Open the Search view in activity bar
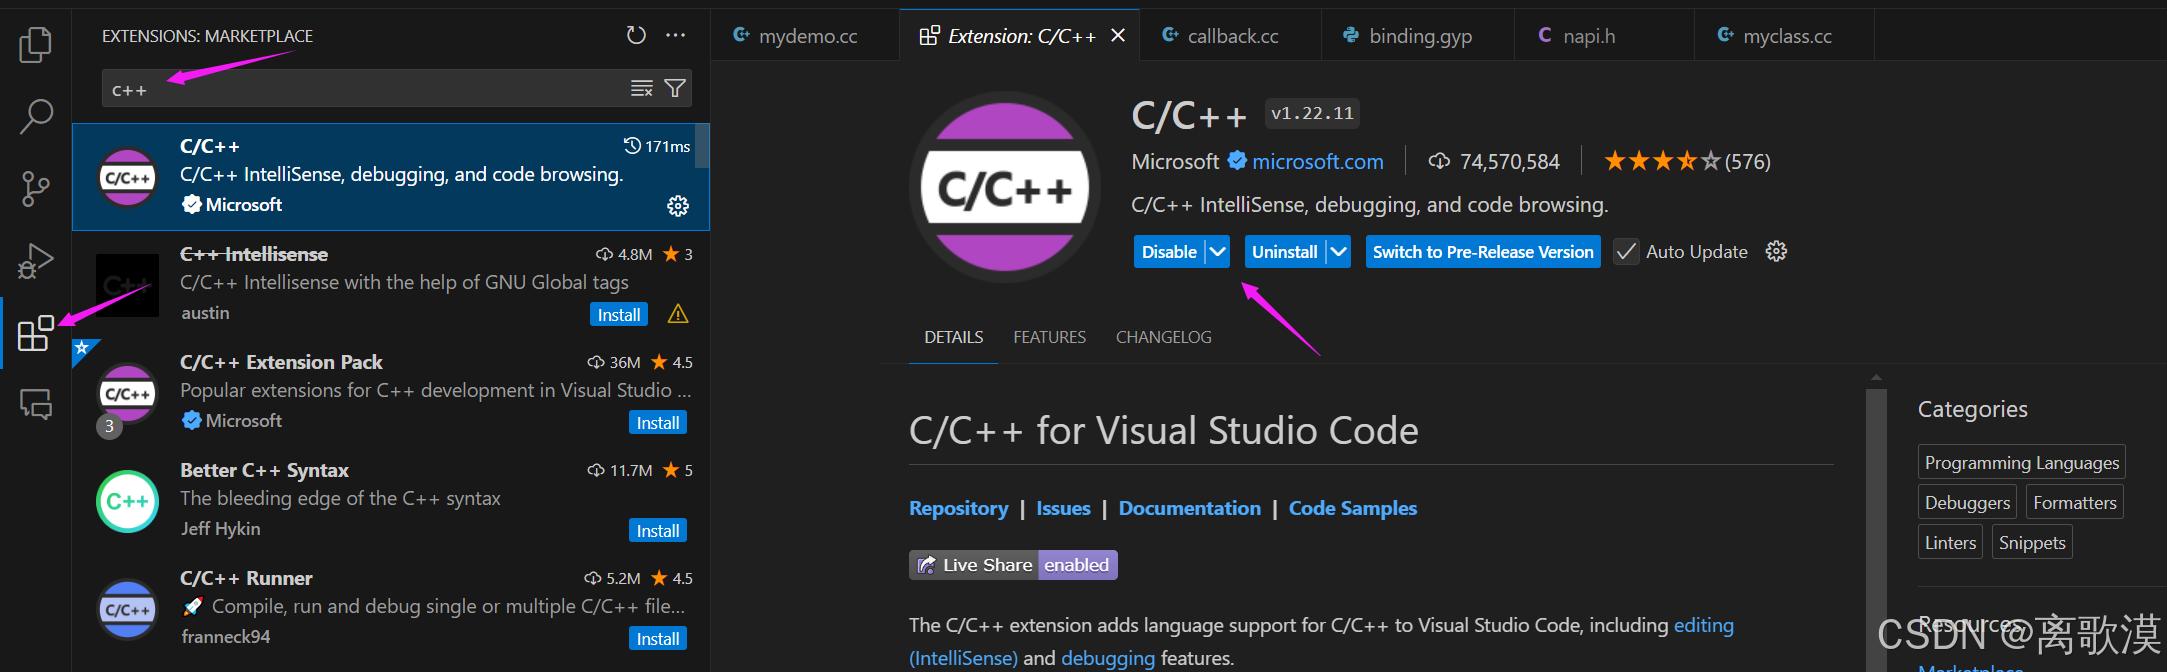Viewport: 2167px width, 672px height. [x=36, y=116]
